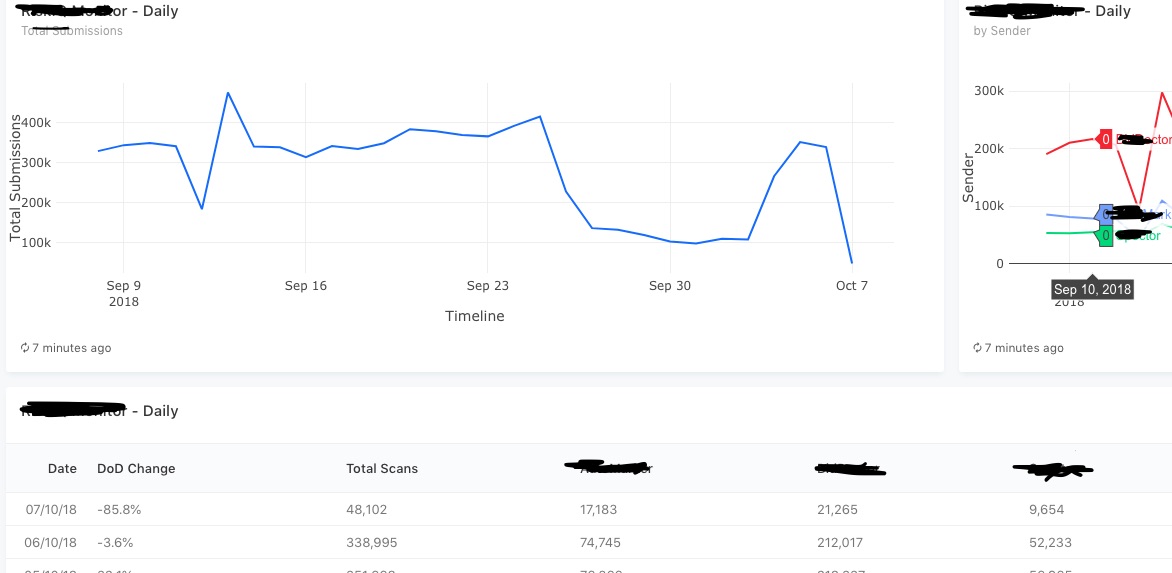Click the peak point of the blue line
Screen dimensions: 1172x573
click(x=227, y=93)
